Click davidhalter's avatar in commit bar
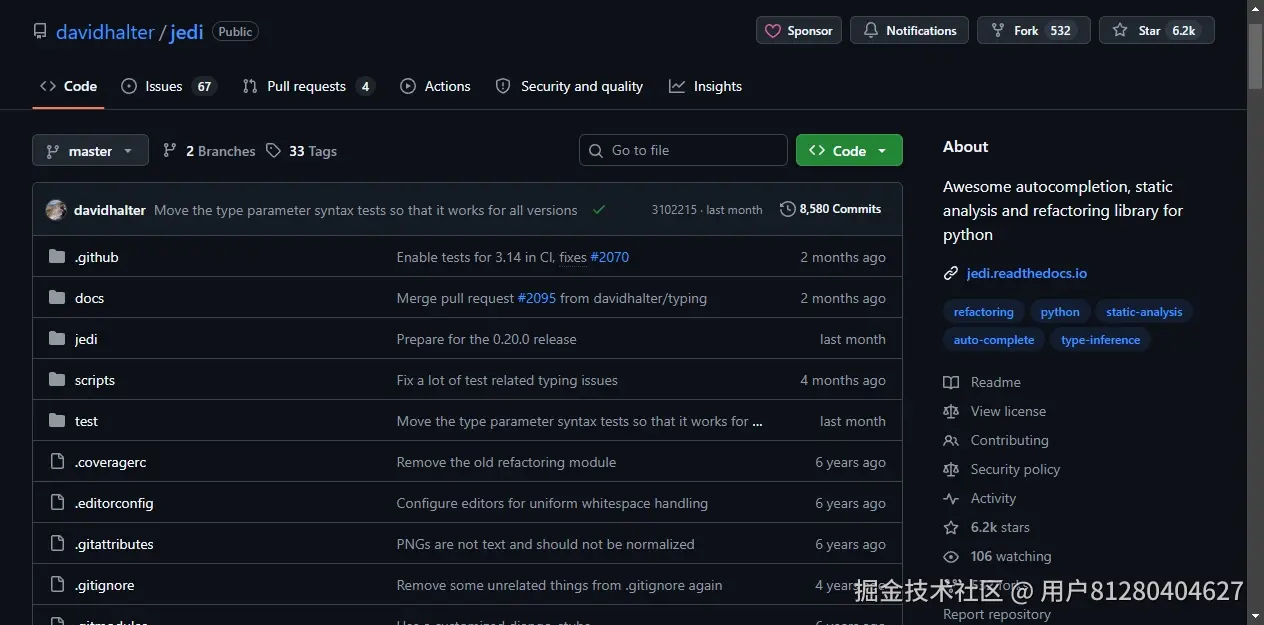This screenshot has height=625, width=1264. click(x=56, y=210)
